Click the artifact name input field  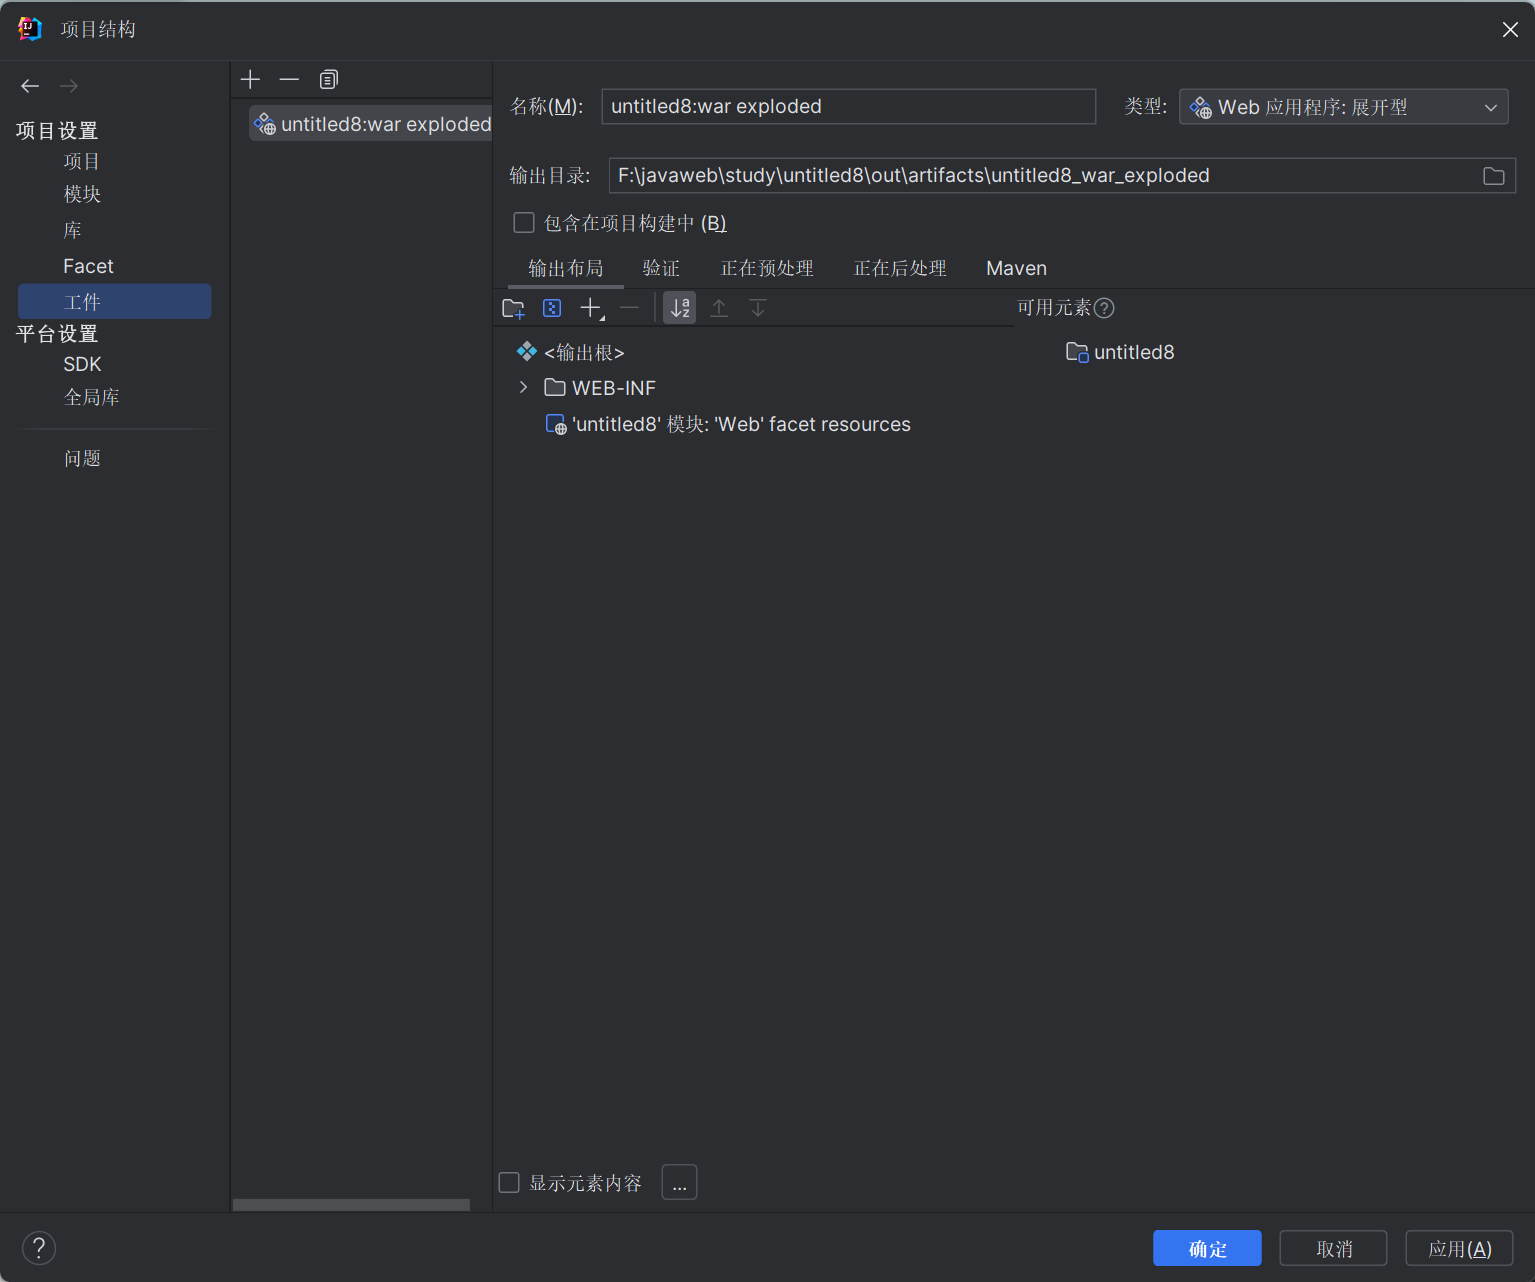(848, 106)
